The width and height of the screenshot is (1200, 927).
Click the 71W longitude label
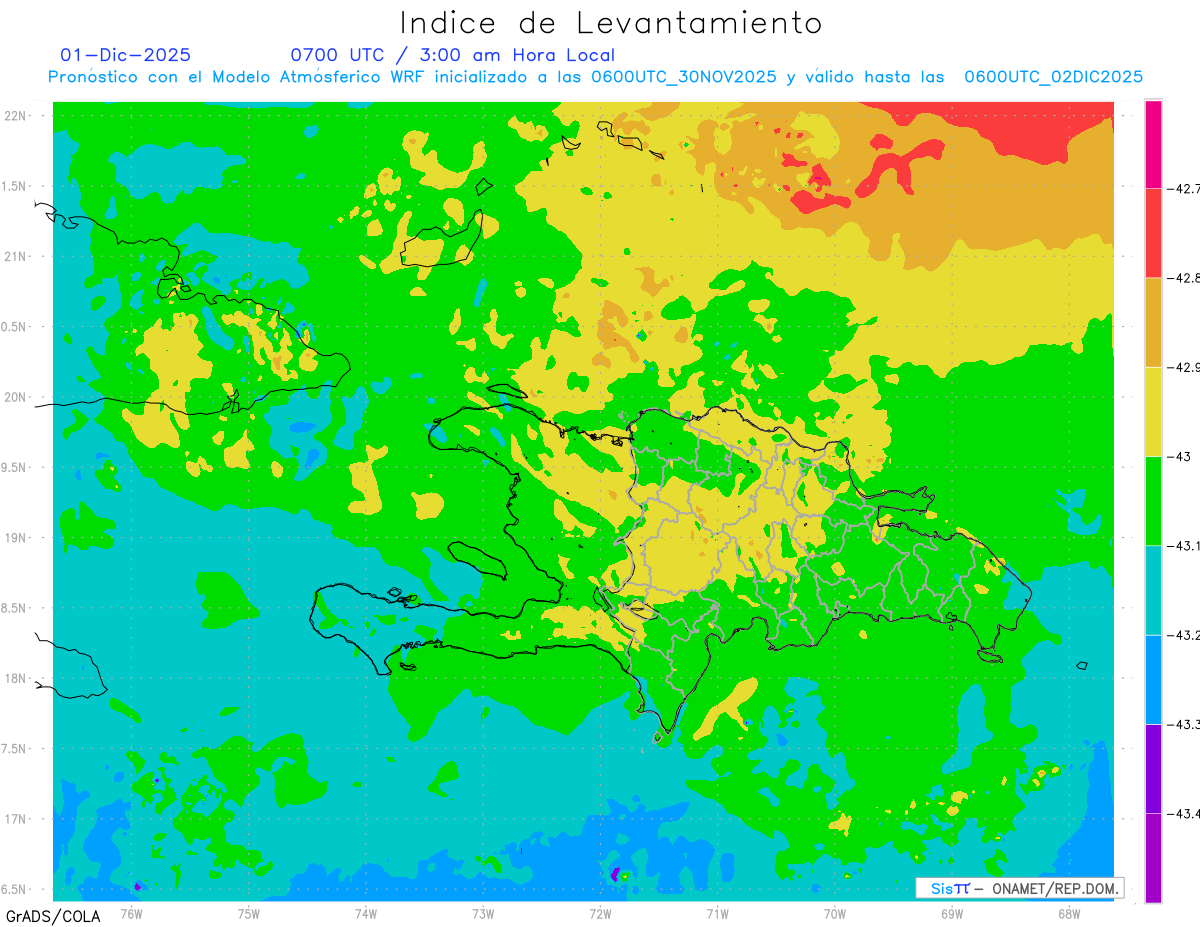point(717,913)
